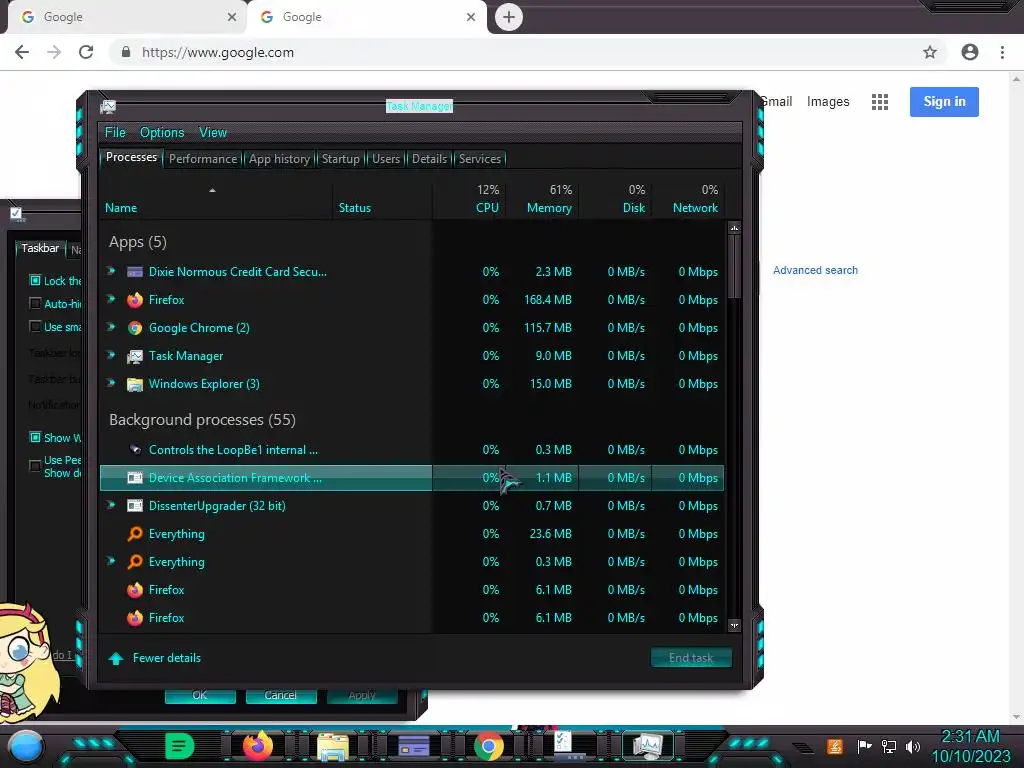Viewport: 1024px width, 768px height.
Task: Sort processes by the Memory column header
Action: tap(549, 208)
